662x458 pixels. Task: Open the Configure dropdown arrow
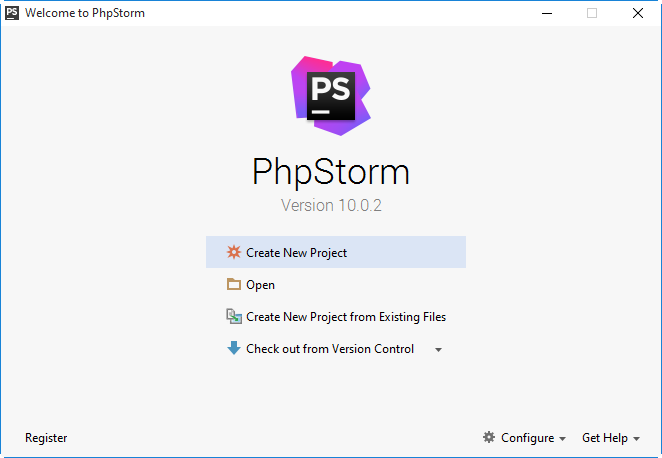click(x=562, y=439)
